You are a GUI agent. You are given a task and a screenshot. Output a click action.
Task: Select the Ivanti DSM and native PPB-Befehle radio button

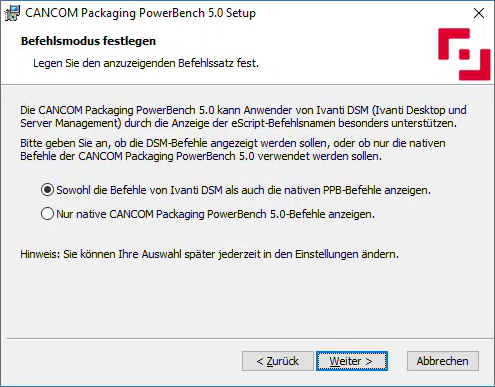pos(47,190)
